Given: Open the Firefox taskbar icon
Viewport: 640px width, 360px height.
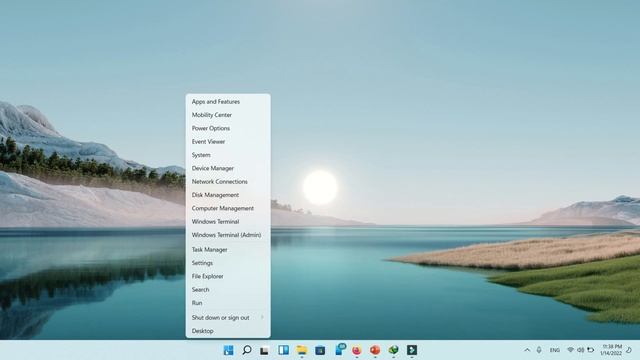Looking at the screenshot, I should [x=357, y=350].
